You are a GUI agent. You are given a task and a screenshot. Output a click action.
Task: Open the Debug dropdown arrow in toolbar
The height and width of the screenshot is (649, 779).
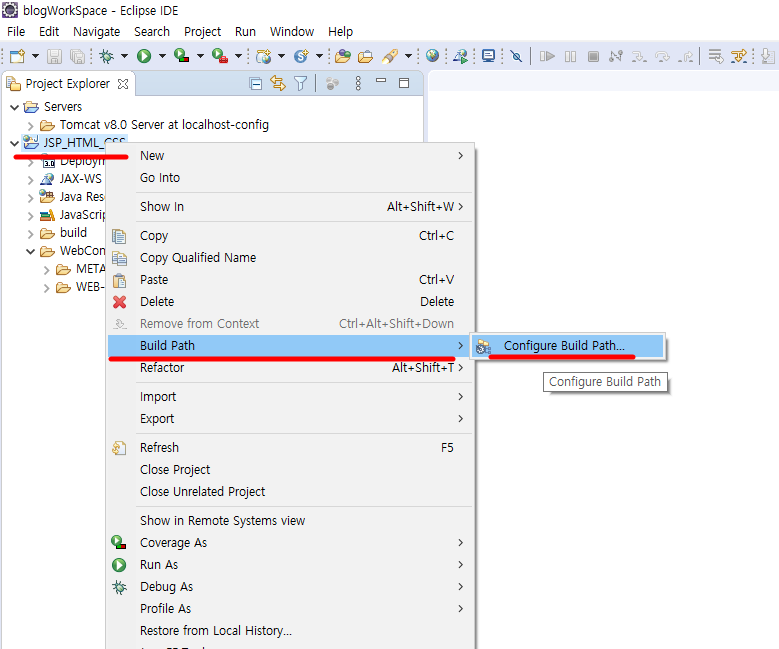click(124, 56)
